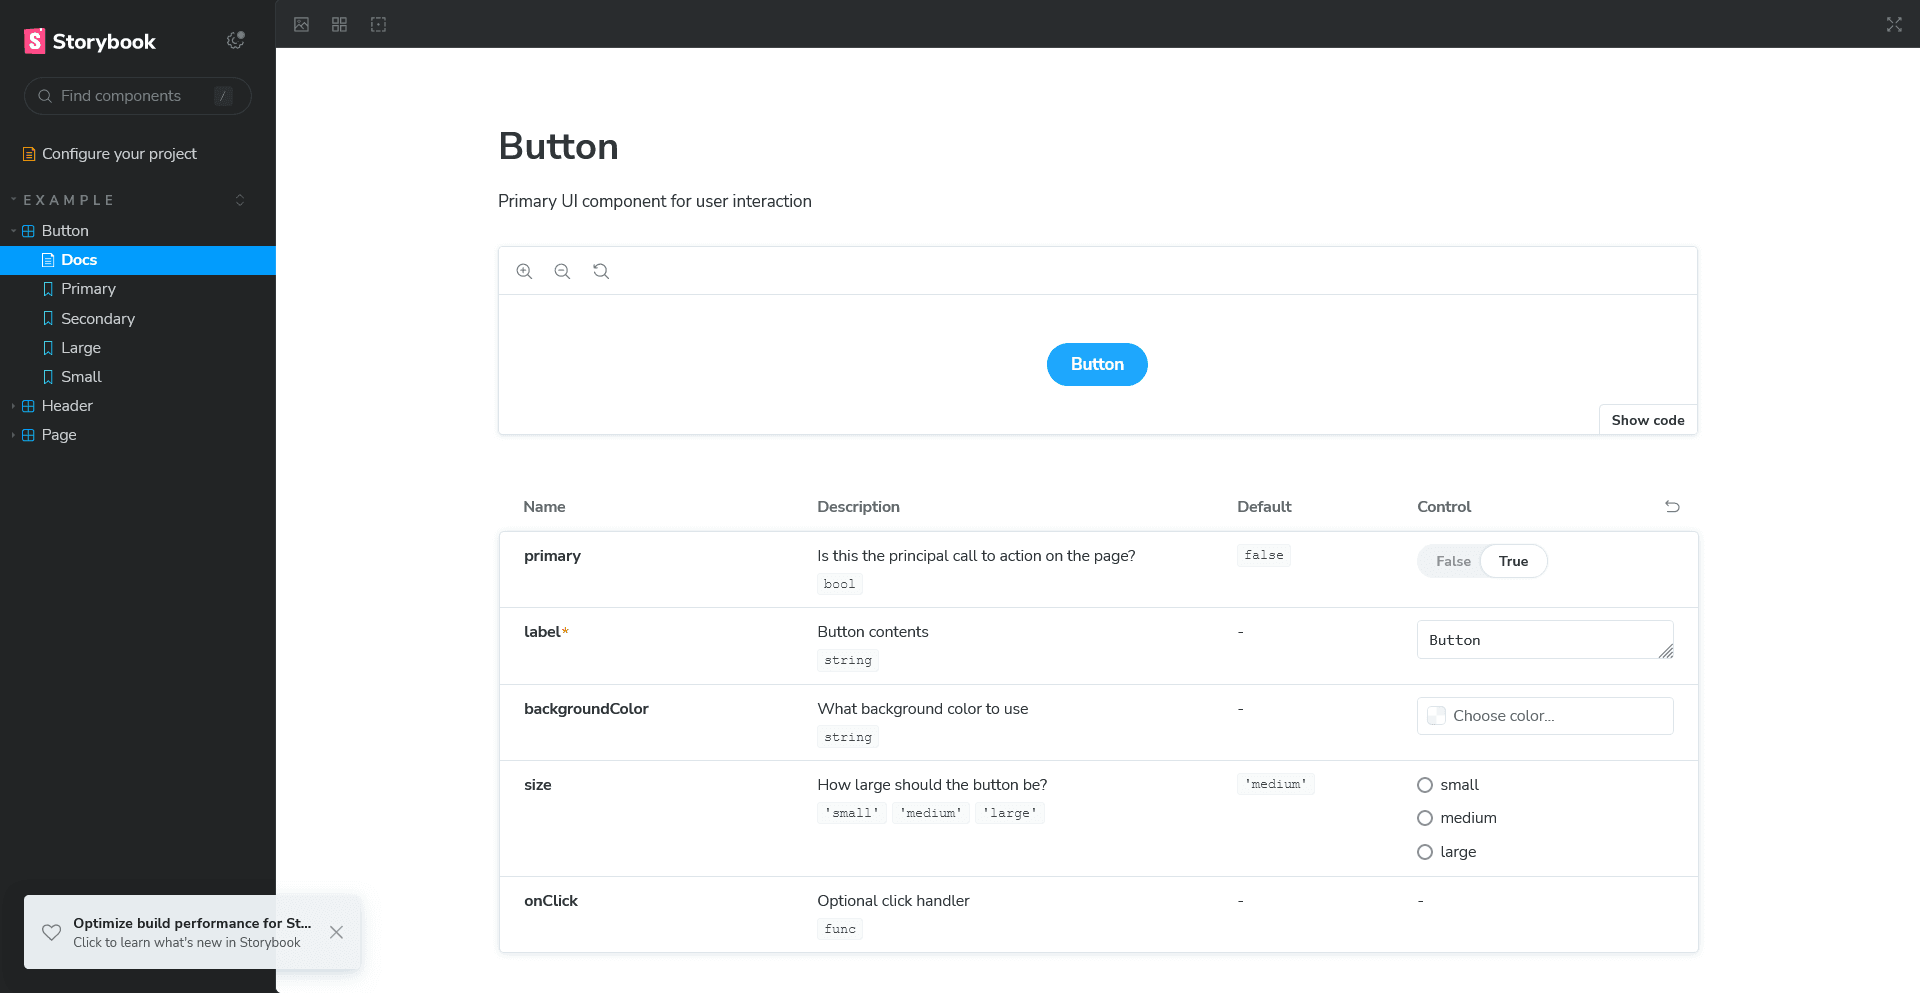This screenshot has width=1920, height=993.
Task: Click the Page component grid icon
Action: point(28,435)
